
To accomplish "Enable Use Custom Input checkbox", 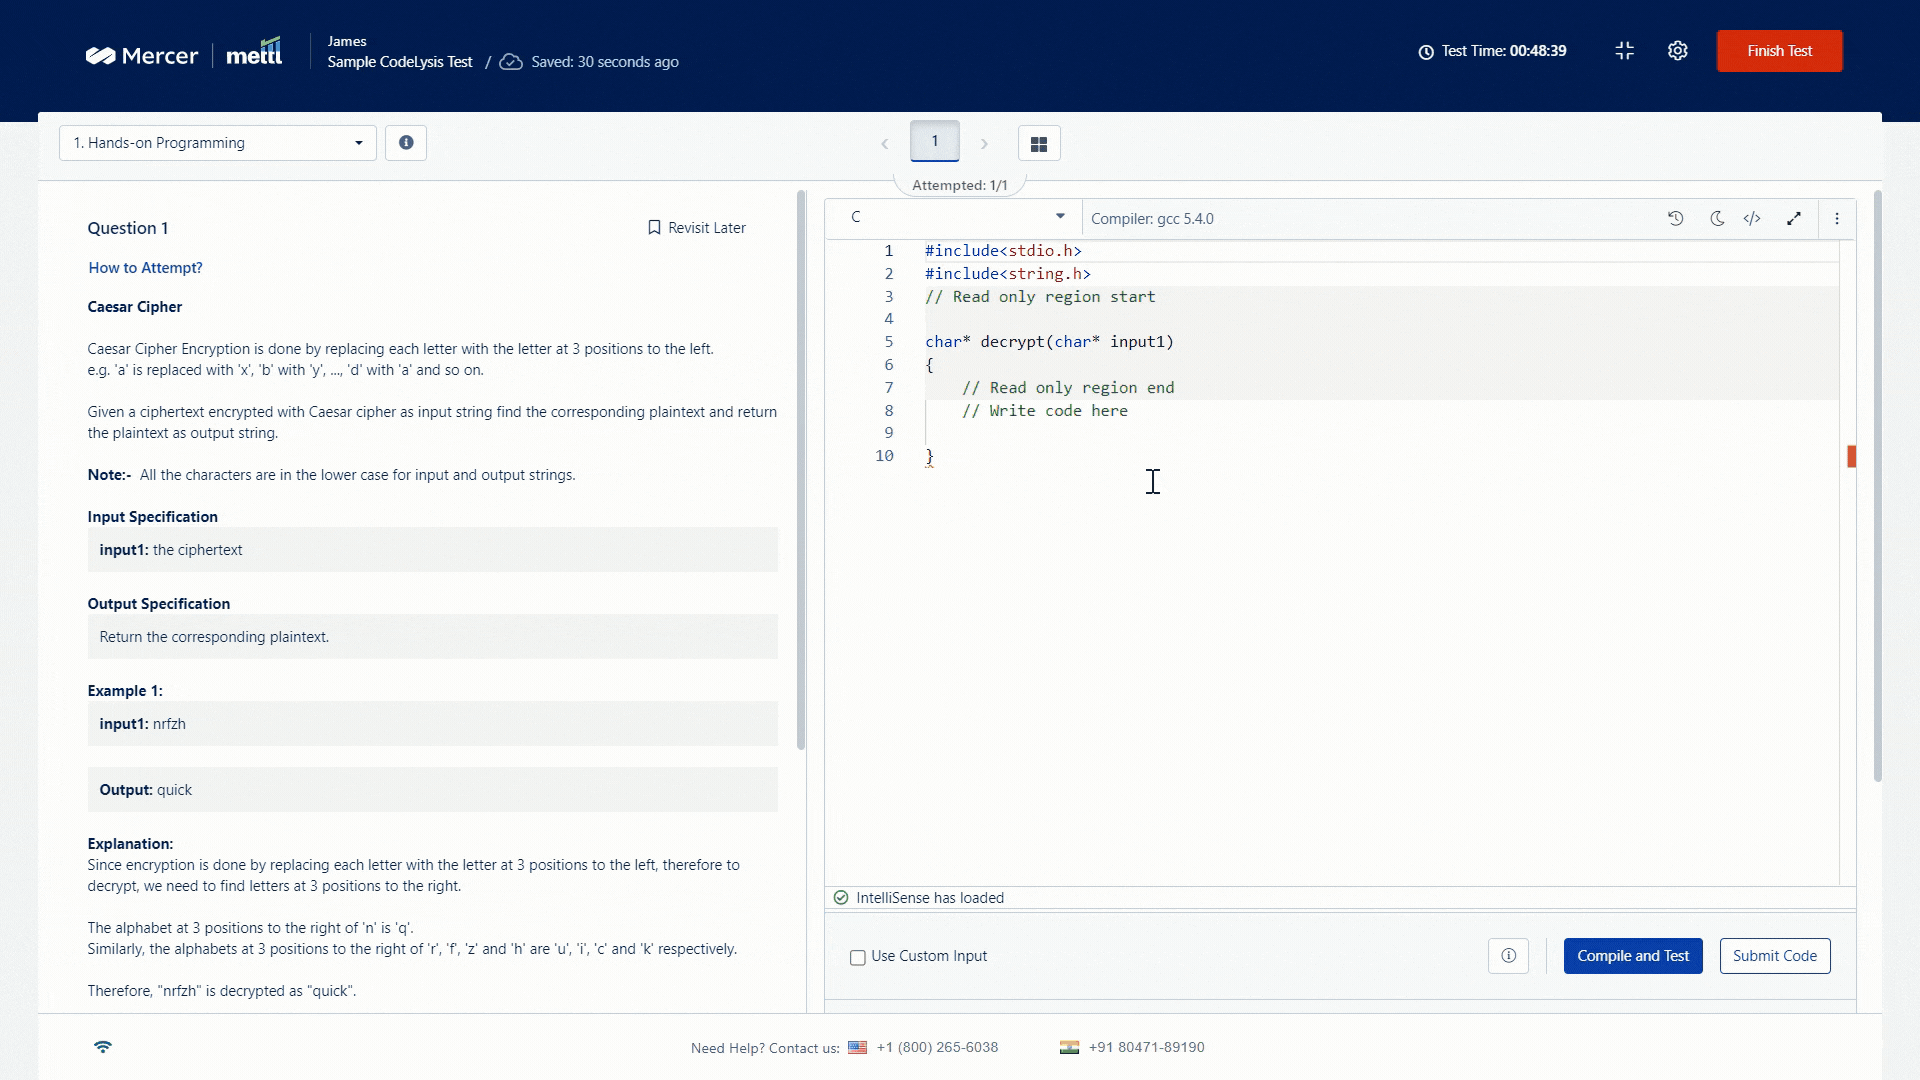I will [x=858, y=957].
